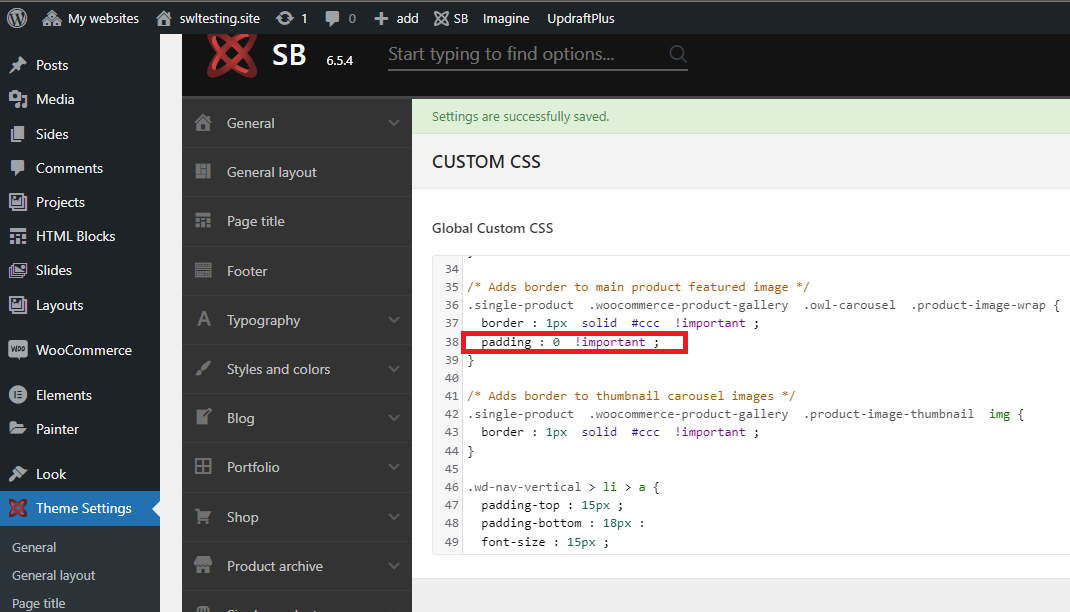
Task: Click the Look paintbrush icon
Action: coord(18,473)
